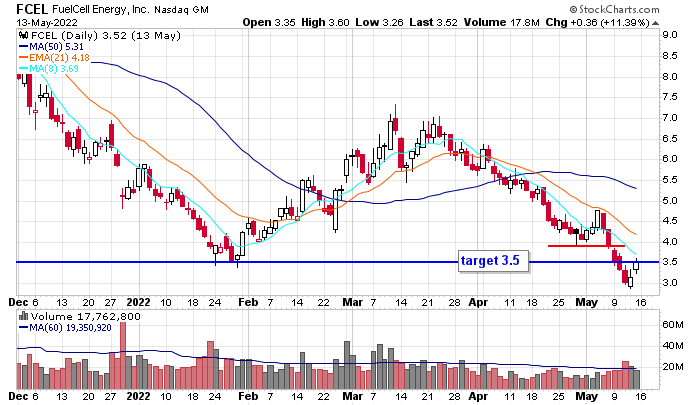Screen dimensions: 700x405
Task: Click the 2022 label under the volume panel
Action: (138, 396)
